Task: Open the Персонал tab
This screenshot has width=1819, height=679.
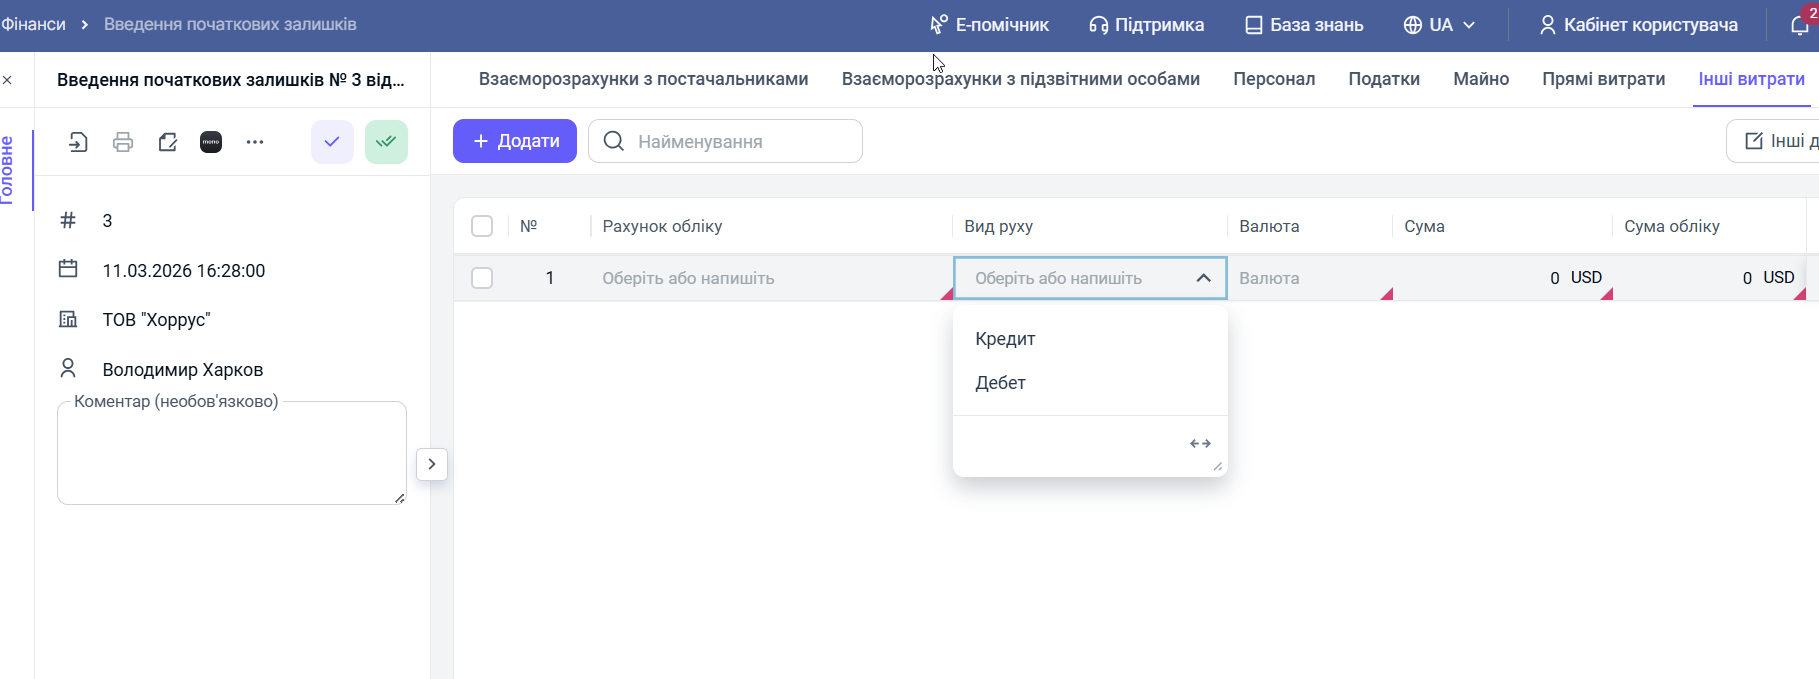Action: (1273, 79)
